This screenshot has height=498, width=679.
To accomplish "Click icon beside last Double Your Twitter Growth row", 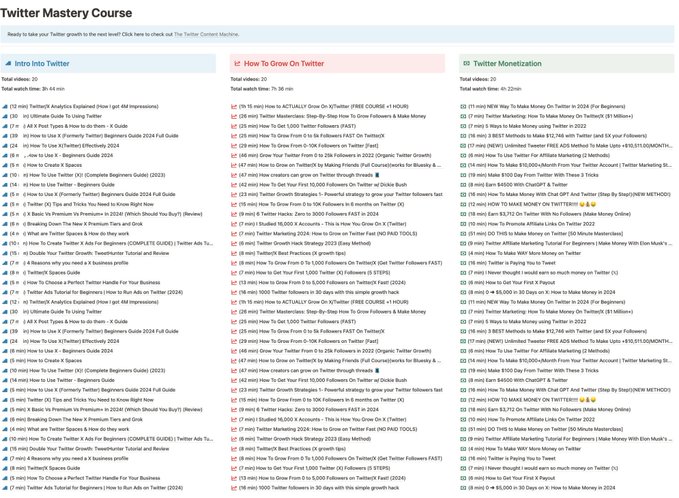I will [x=5, y=449].
